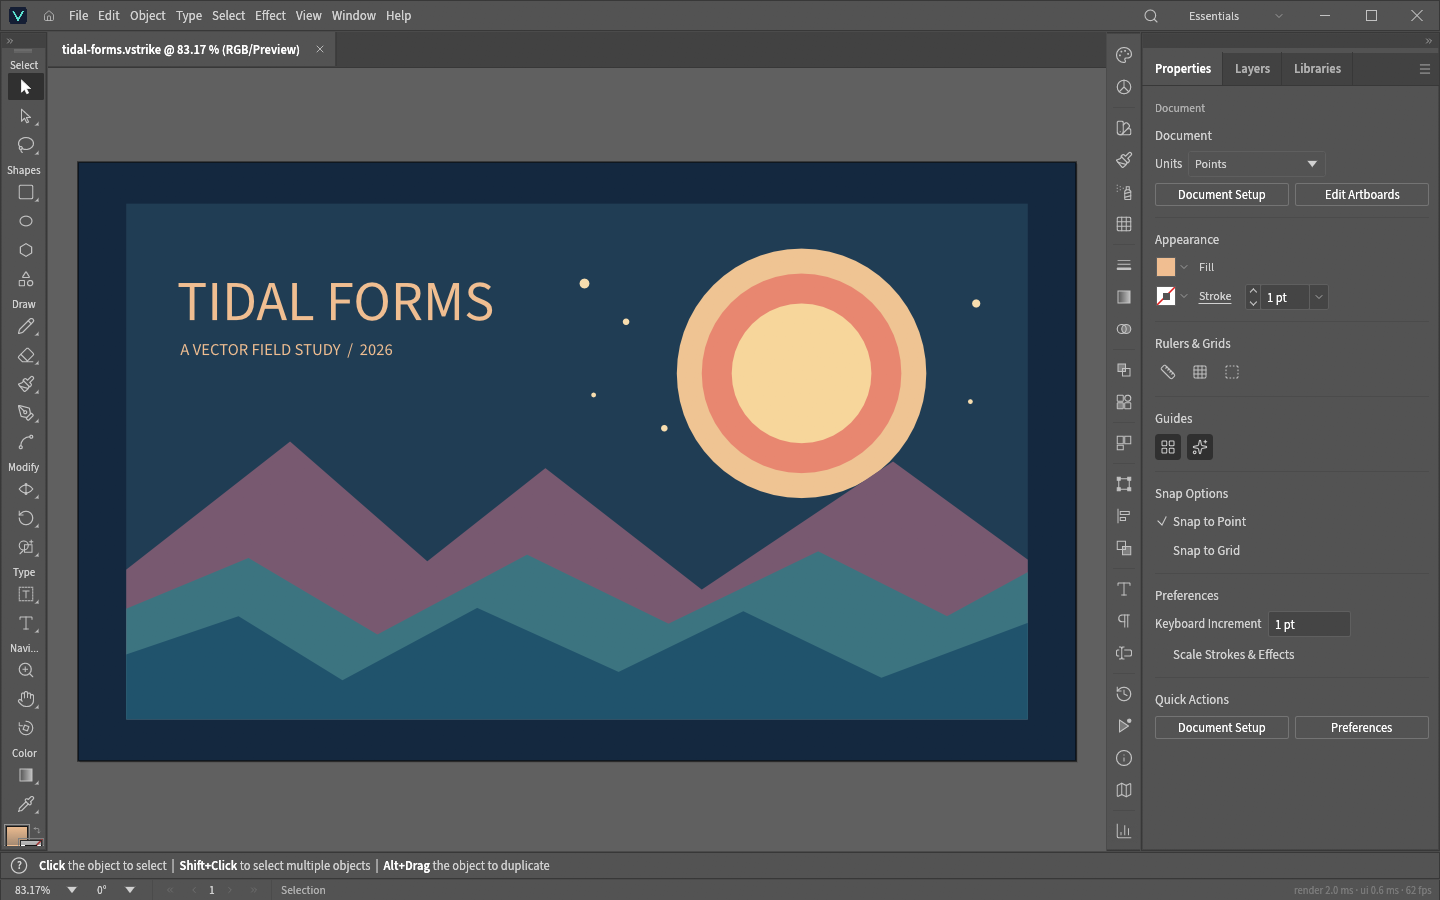Open the Paragraph panel icon
This screenshot has width=1440, height=900.
(x=1124, y=621)
